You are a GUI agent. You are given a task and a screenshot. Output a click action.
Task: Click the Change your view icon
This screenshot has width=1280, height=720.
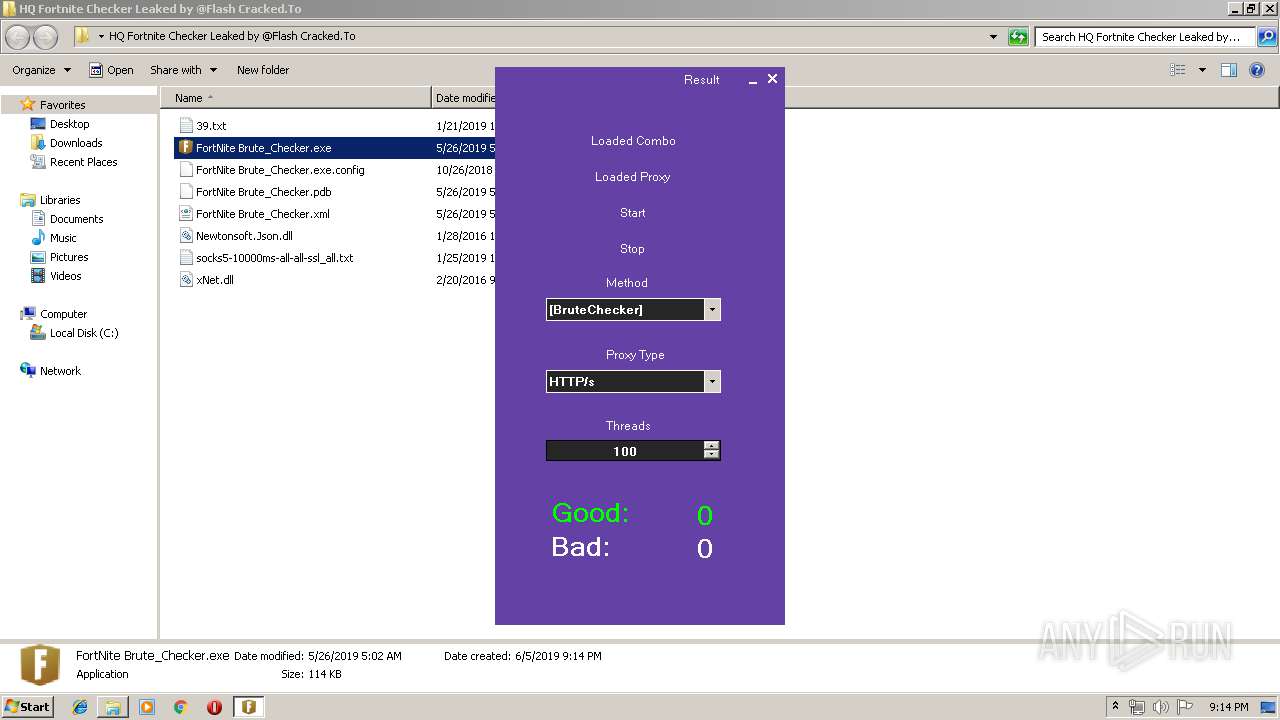[1178, 70]
